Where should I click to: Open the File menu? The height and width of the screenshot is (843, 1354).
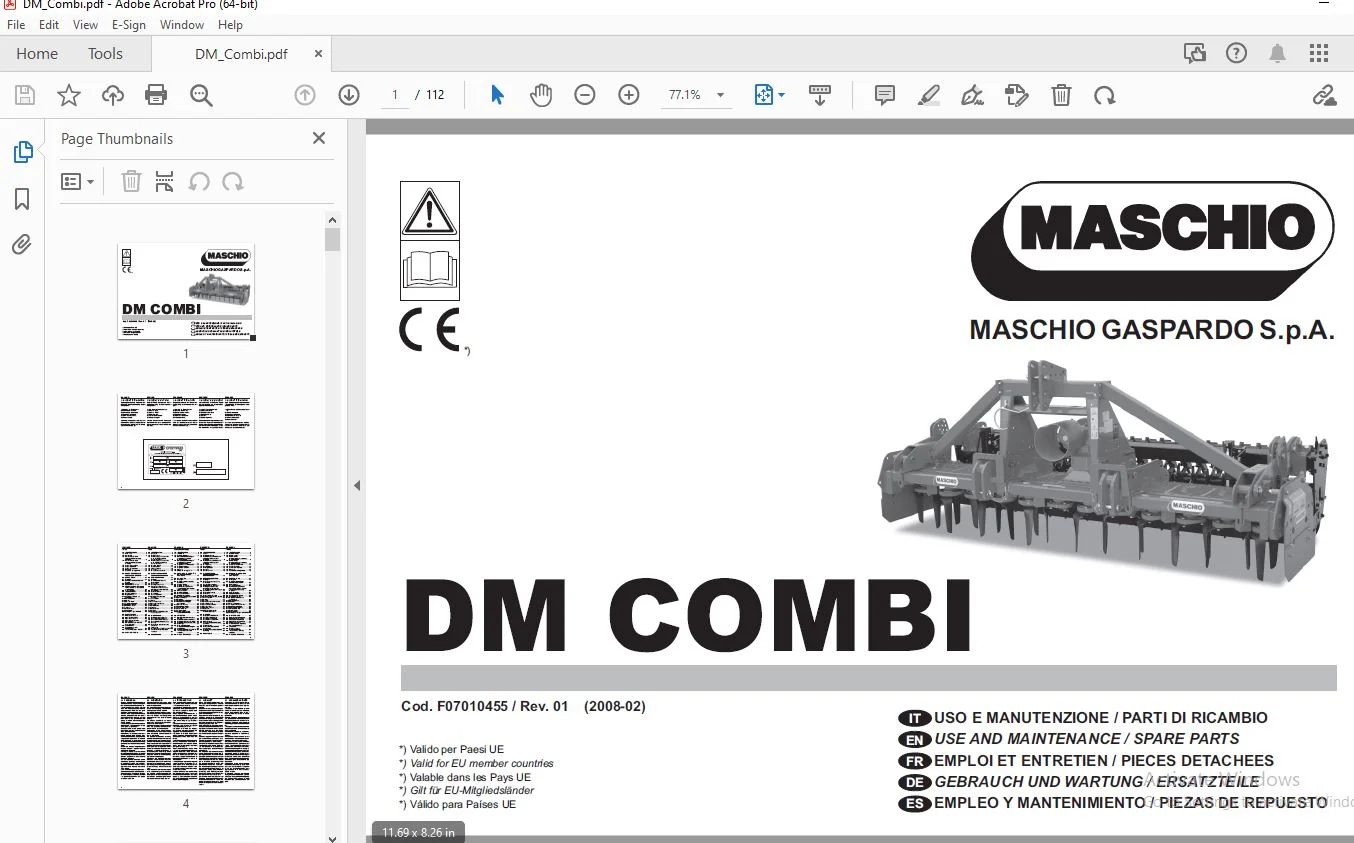[x=16, y=25]
